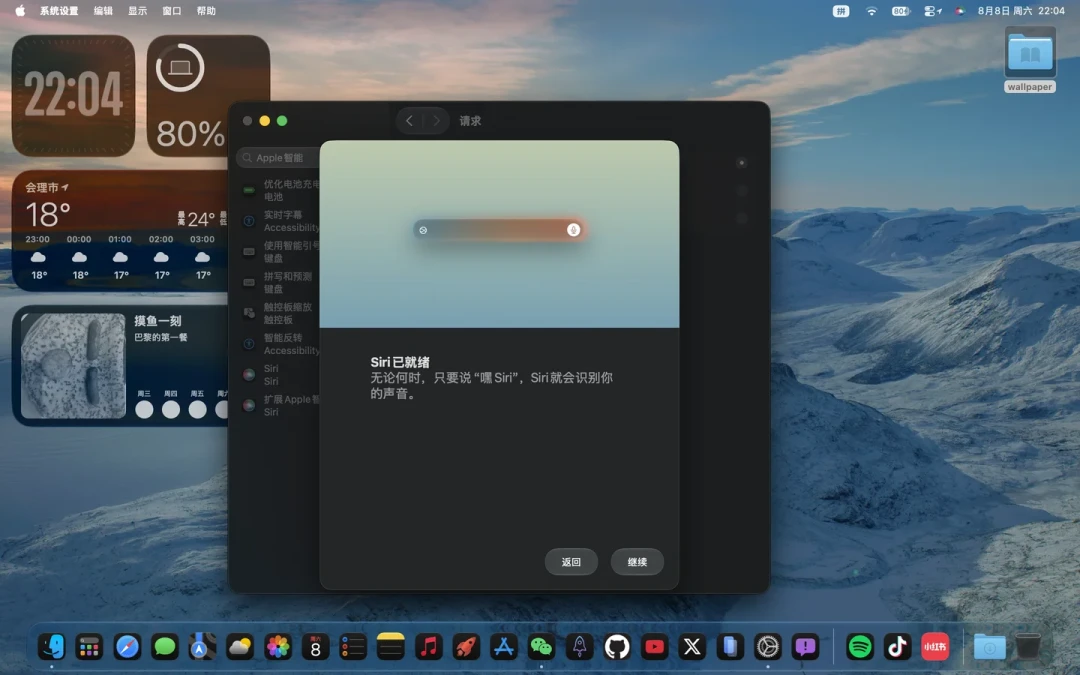Open Trash in the Dock
This screenshot has width=1080, height=675.
[1028, 647]
